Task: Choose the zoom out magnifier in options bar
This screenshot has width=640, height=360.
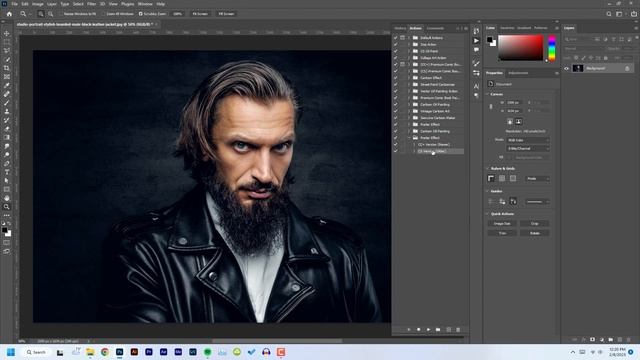Action: click(x=51, y=14)
